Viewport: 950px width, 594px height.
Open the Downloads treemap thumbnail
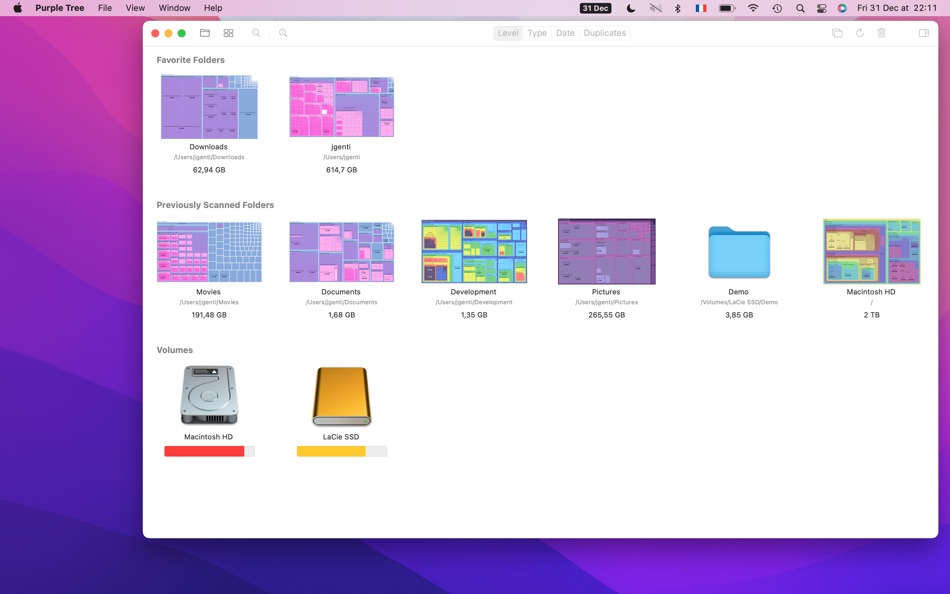click(x=209, y=107)
